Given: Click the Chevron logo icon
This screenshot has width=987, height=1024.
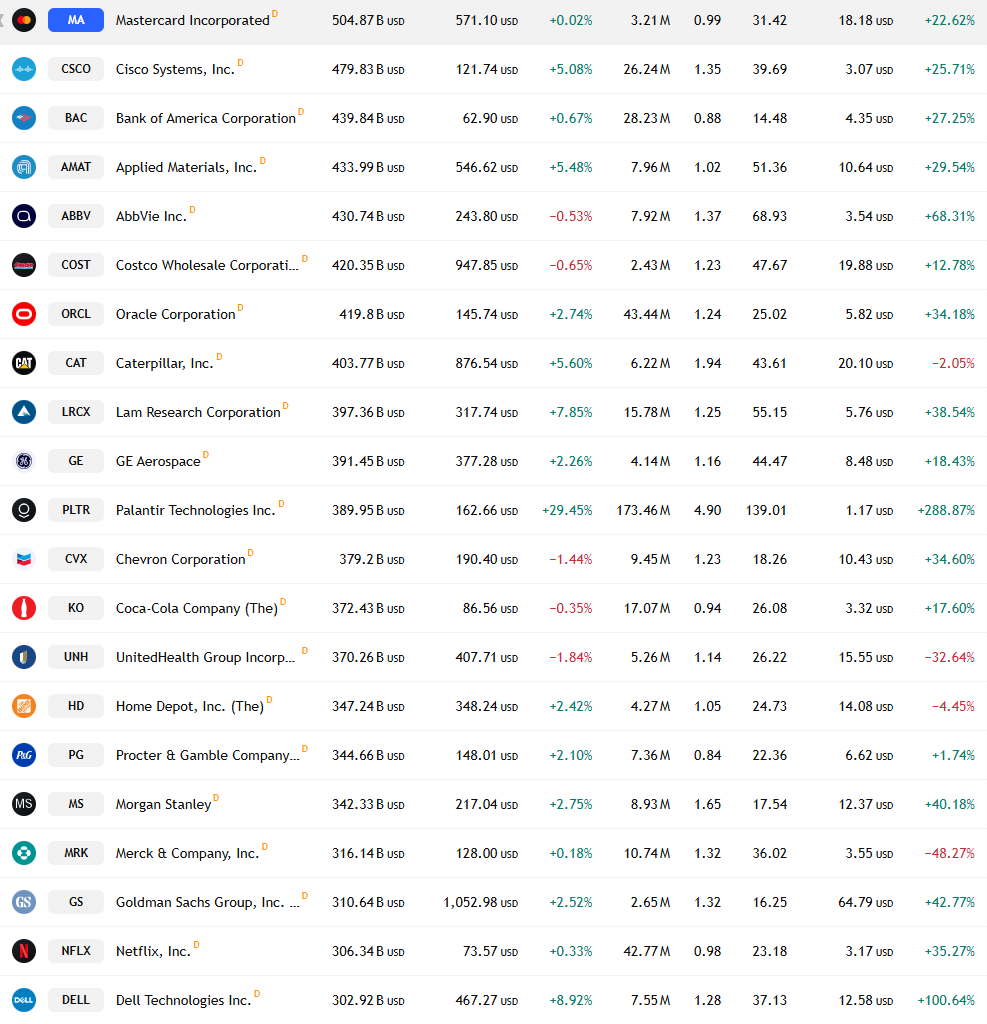Looking at the screenshot, I should click(x=24, y=559).
